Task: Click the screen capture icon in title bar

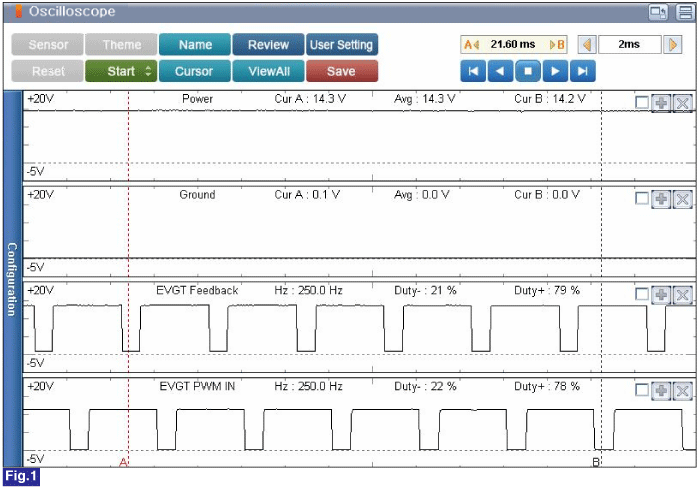Action: point(658,12)
